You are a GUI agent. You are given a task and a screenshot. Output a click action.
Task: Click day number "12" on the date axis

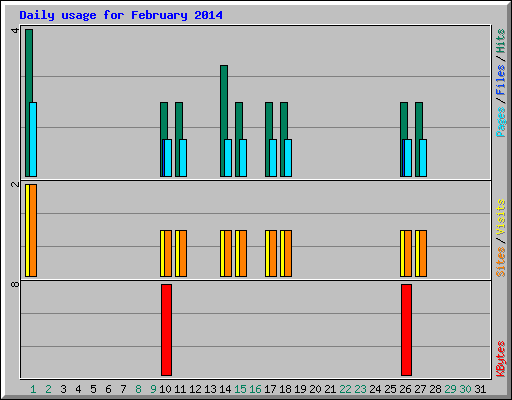pyautogui.click(x=195, y=389)
